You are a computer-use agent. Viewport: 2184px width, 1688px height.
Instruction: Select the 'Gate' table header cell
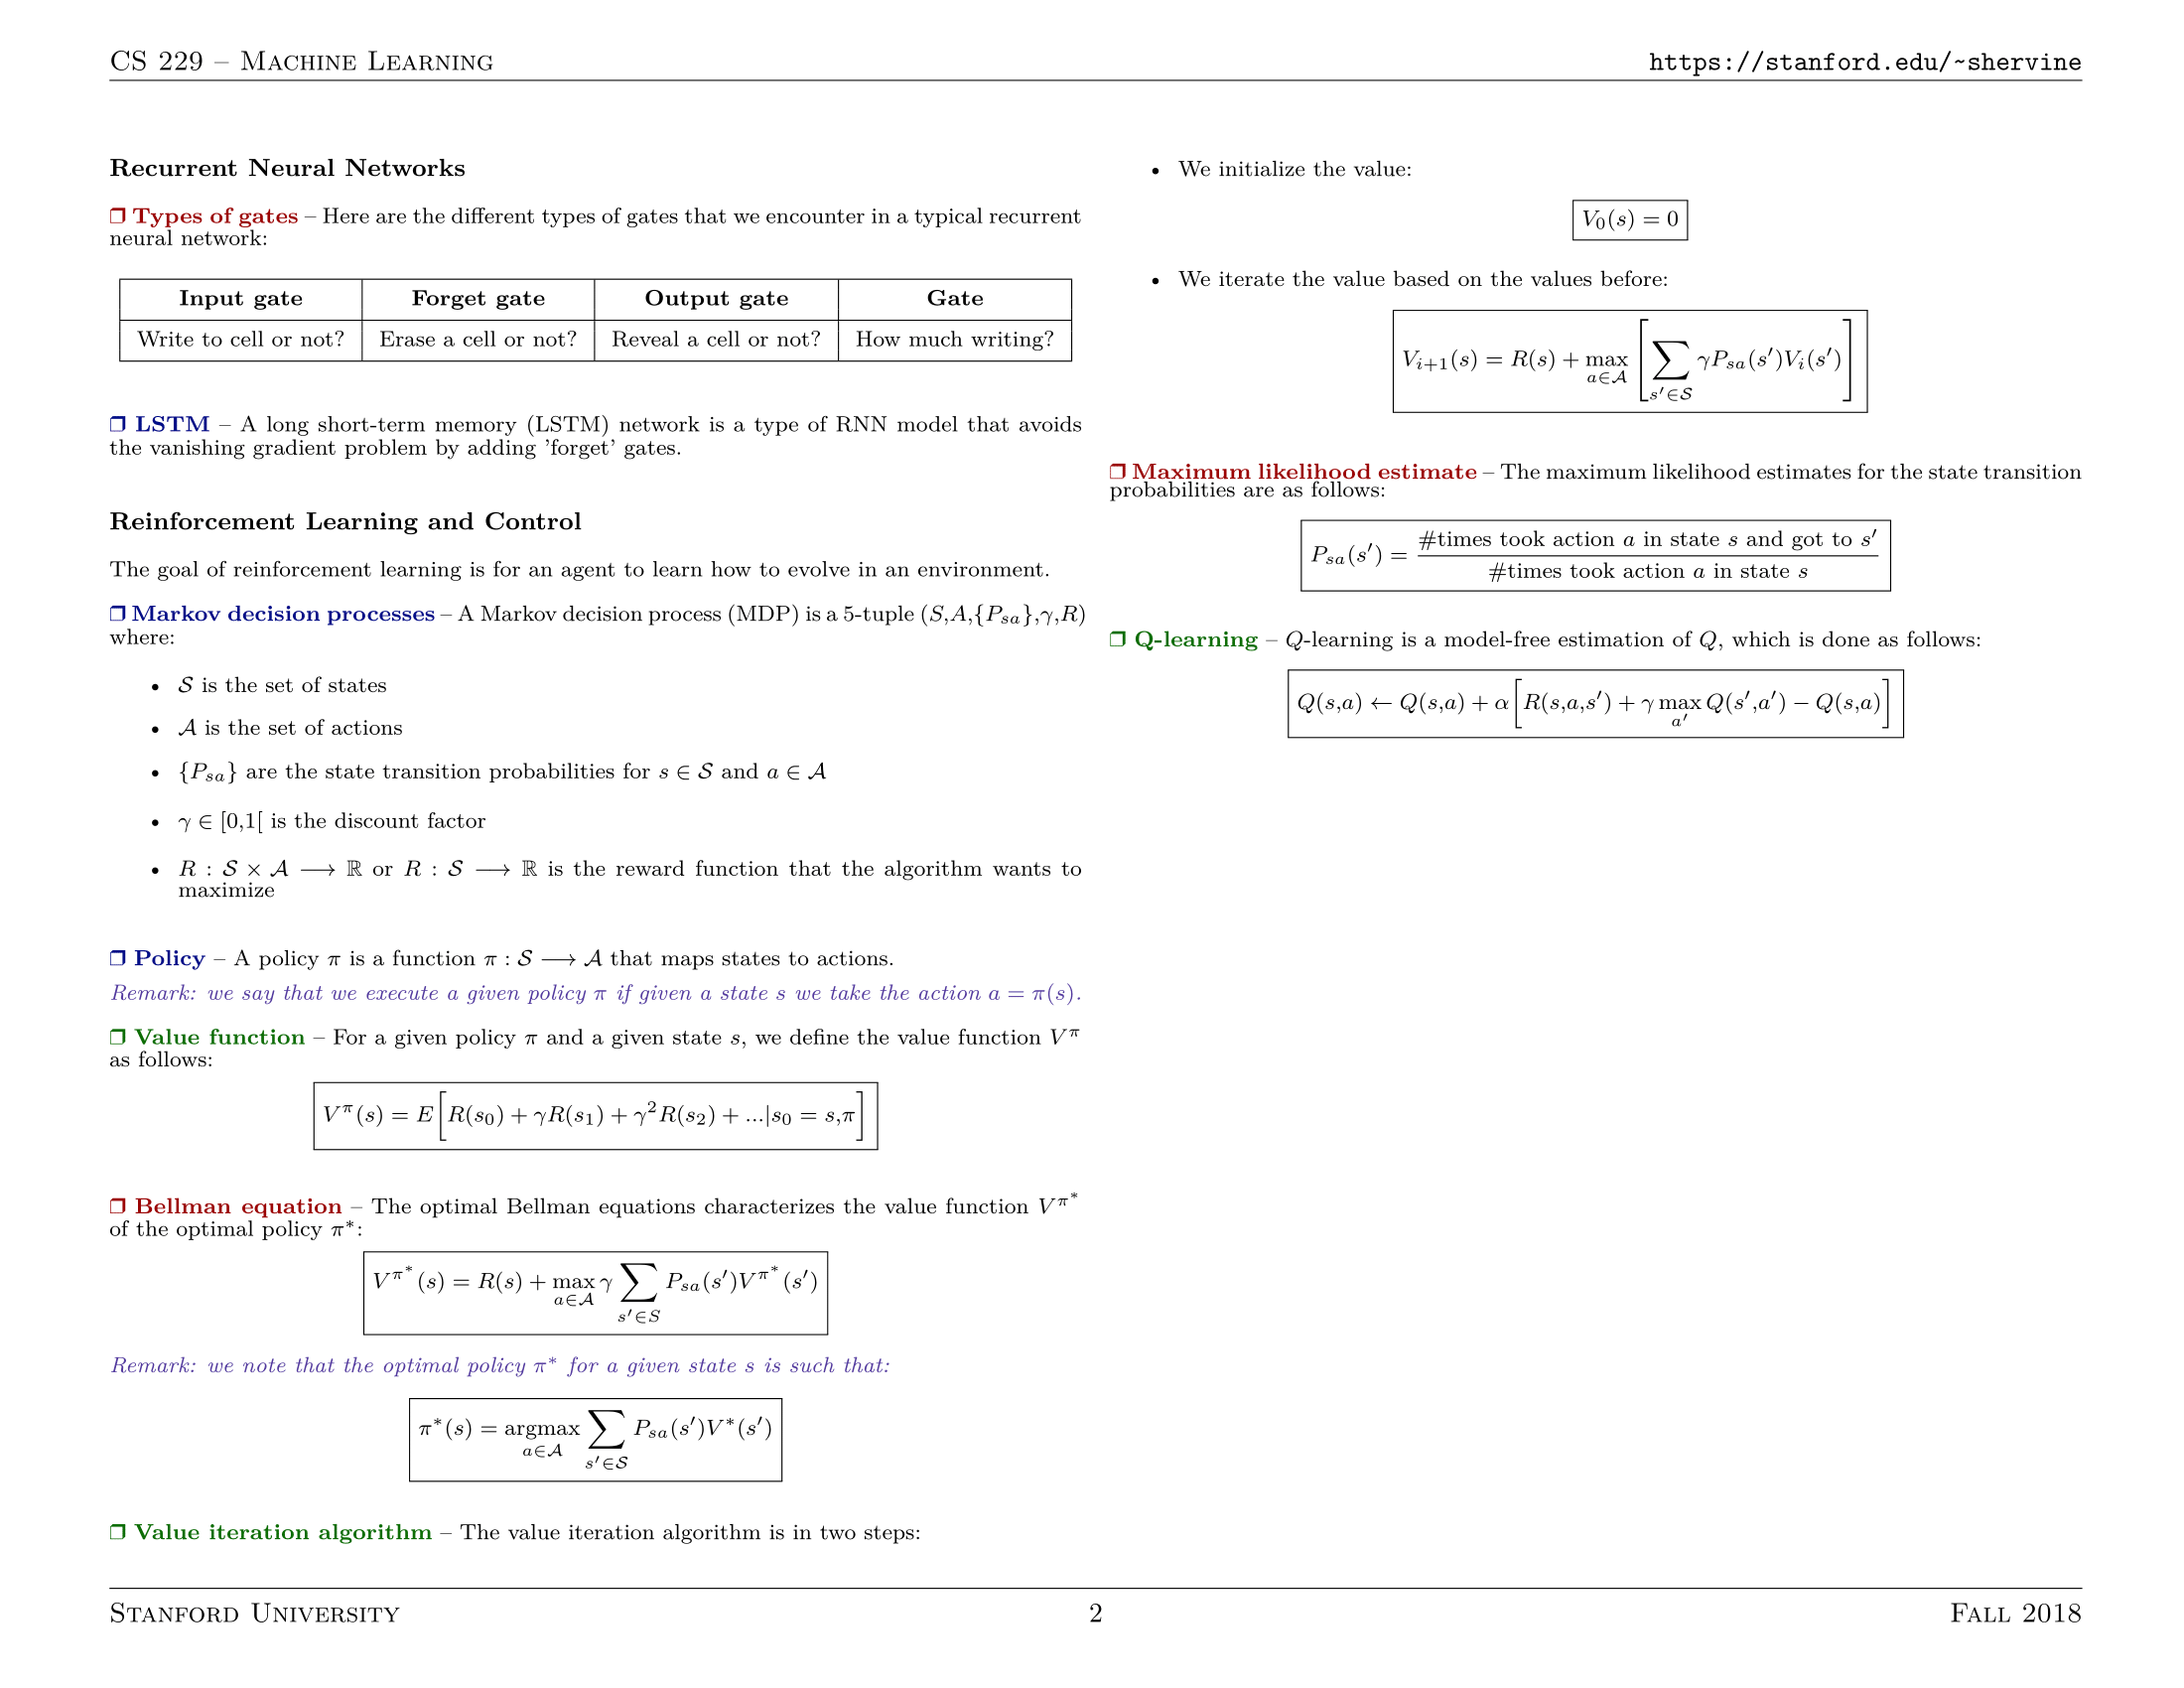pyautogui.click(x=955, y=299)
